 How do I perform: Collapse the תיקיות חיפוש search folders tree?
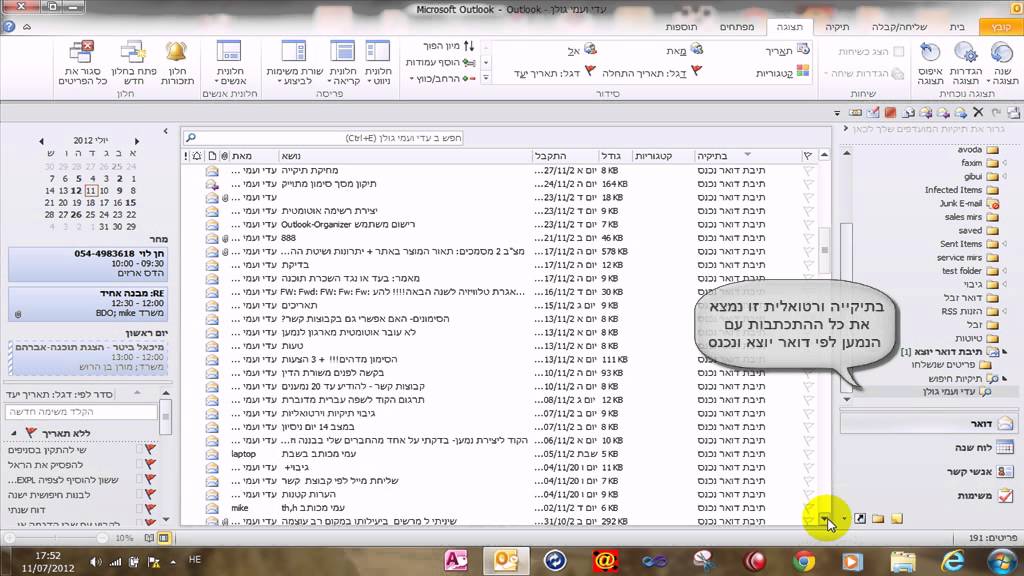pos(1004,378)
